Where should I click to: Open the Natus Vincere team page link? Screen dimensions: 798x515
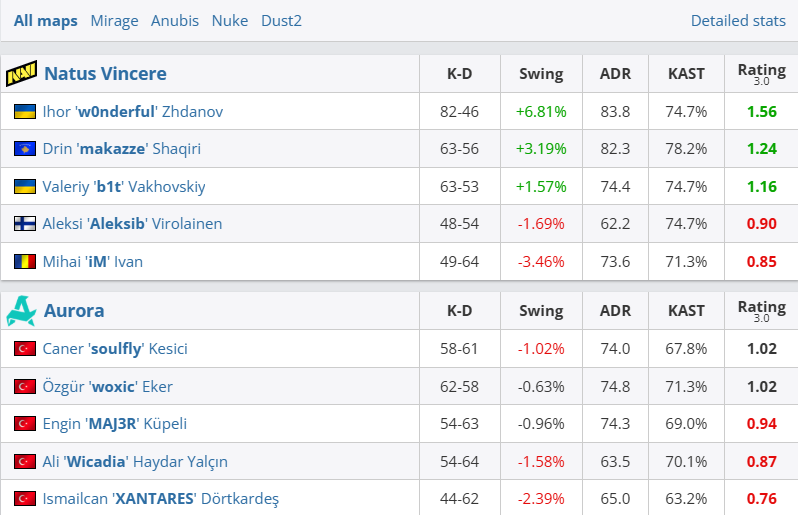pos(105,74)
